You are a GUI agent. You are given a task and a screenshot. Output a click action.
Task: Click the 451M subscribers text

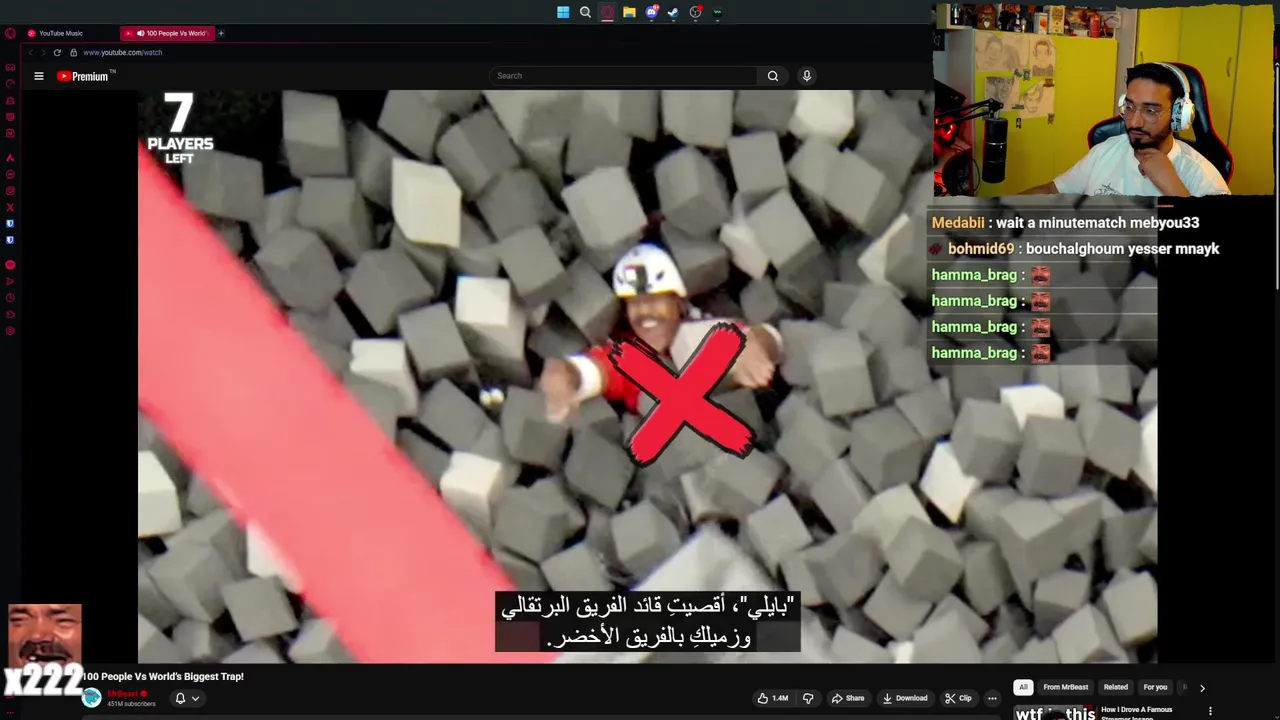point(131,704)
